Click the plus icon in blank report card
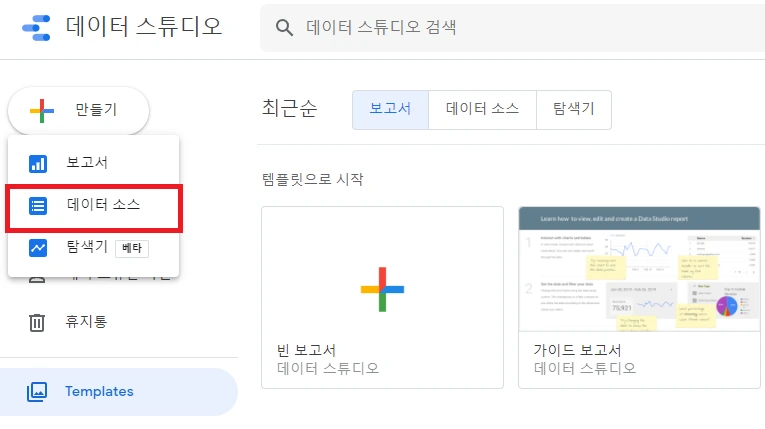 (x=382, y=289)
